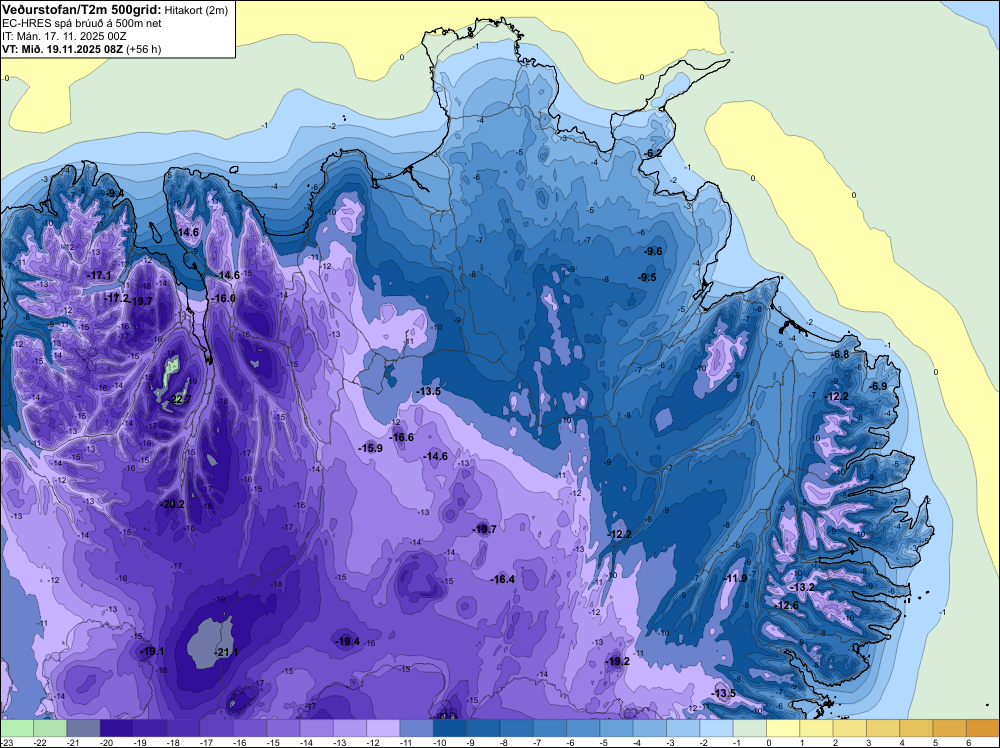Image resolution: width=1000 pixels, height=748 pixels.
Task: Click the legend scale label 3
Action: (x=869, y=743)
